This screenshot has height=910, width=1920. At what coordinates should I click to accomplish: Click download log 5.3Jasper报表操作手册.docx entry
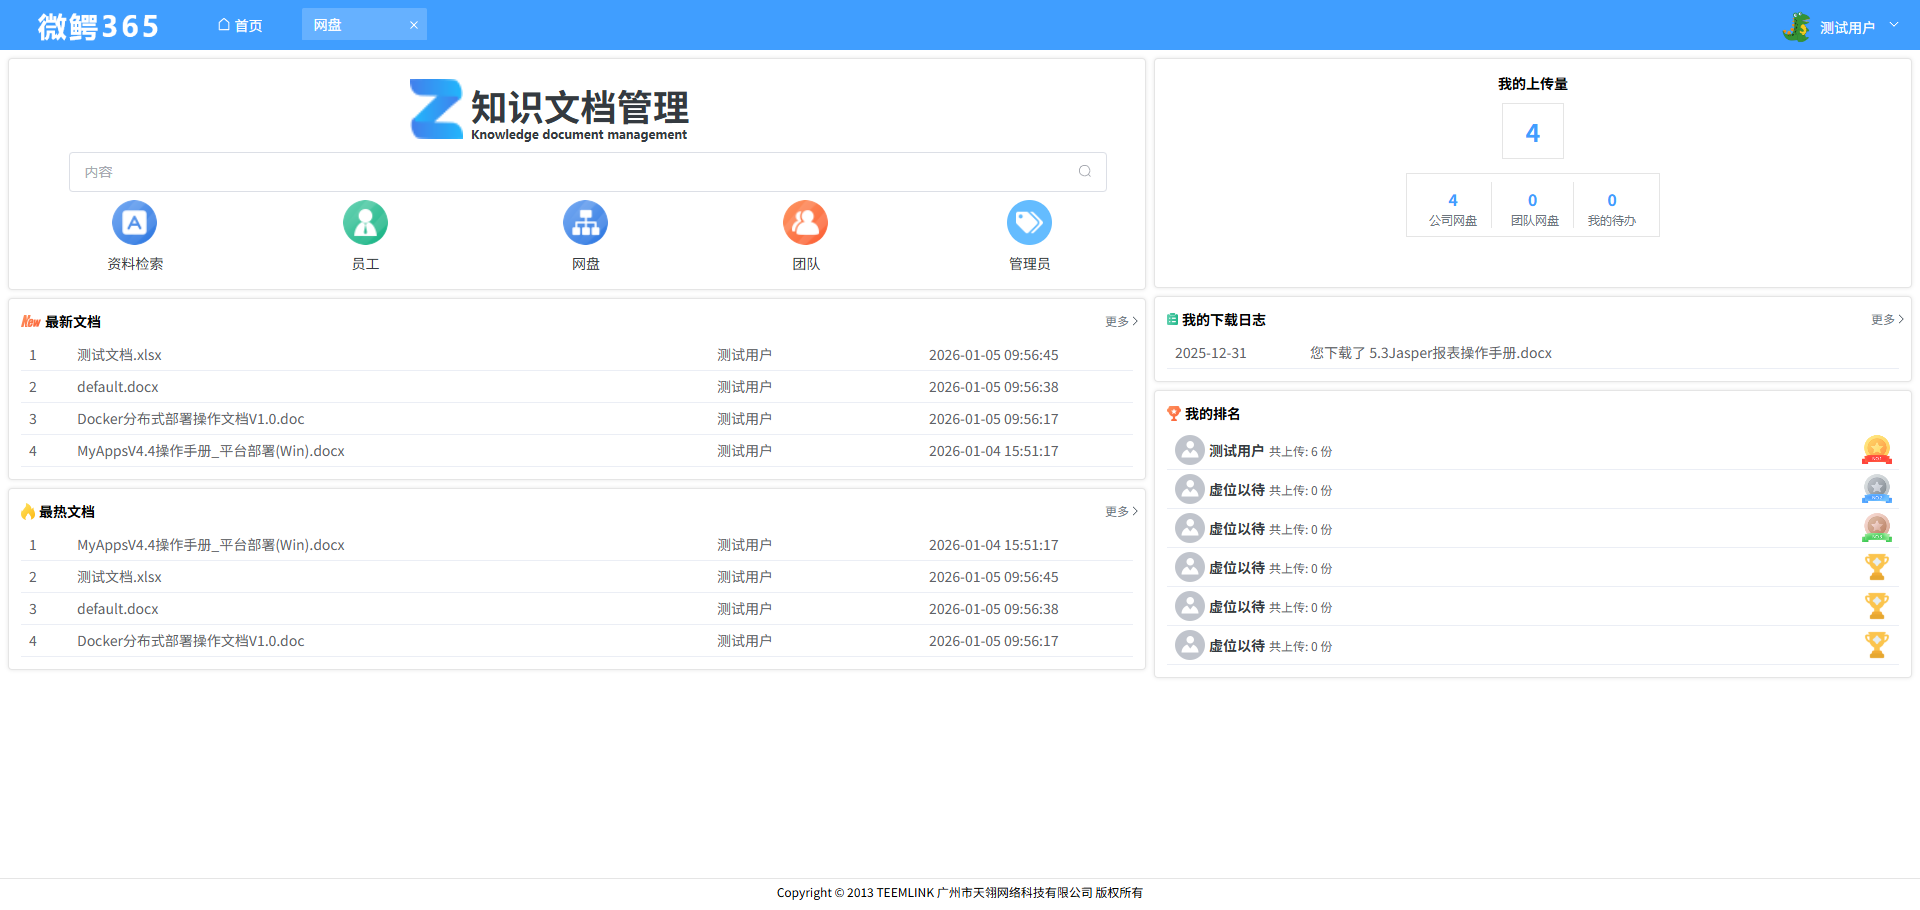tap(1430, 353)
